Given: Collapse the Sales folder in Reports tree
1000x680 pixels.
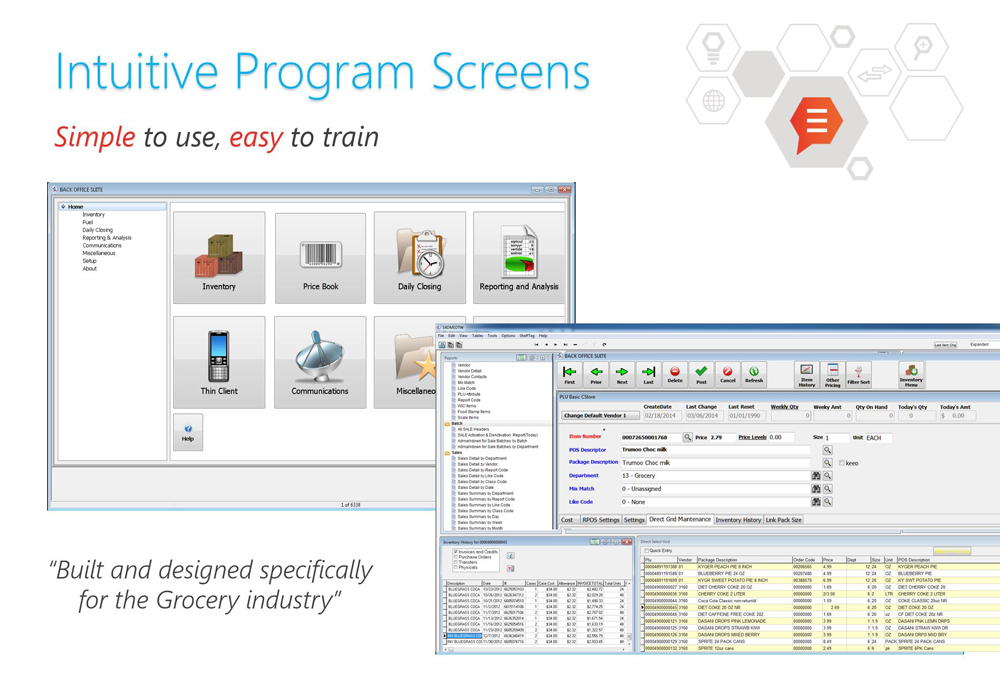Looking at the screenshot, I should pos(448,453).
